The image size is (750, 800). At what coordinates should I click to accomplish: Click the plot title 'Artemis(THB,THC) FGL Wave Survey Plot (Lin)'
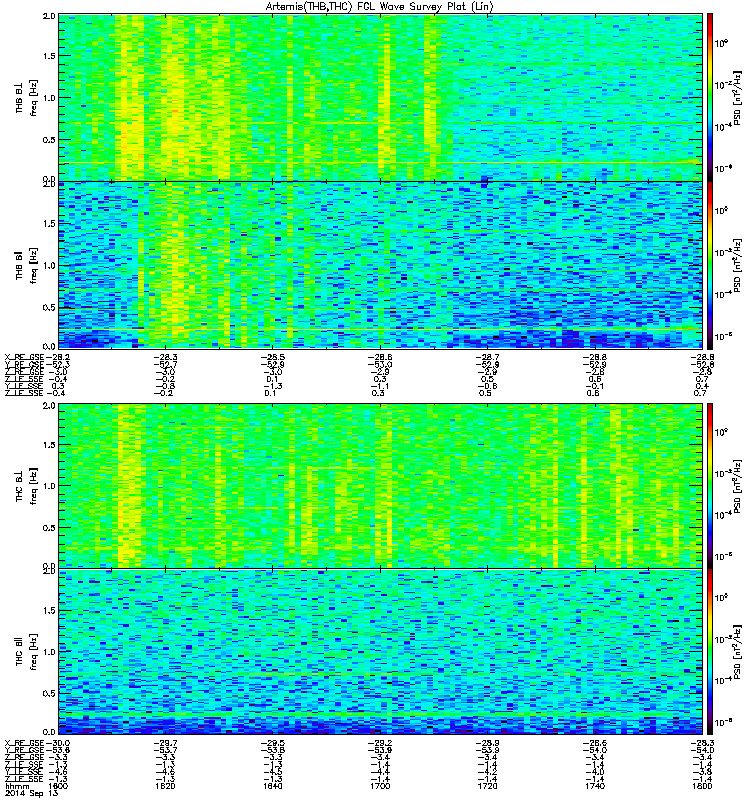pos(380,7)
